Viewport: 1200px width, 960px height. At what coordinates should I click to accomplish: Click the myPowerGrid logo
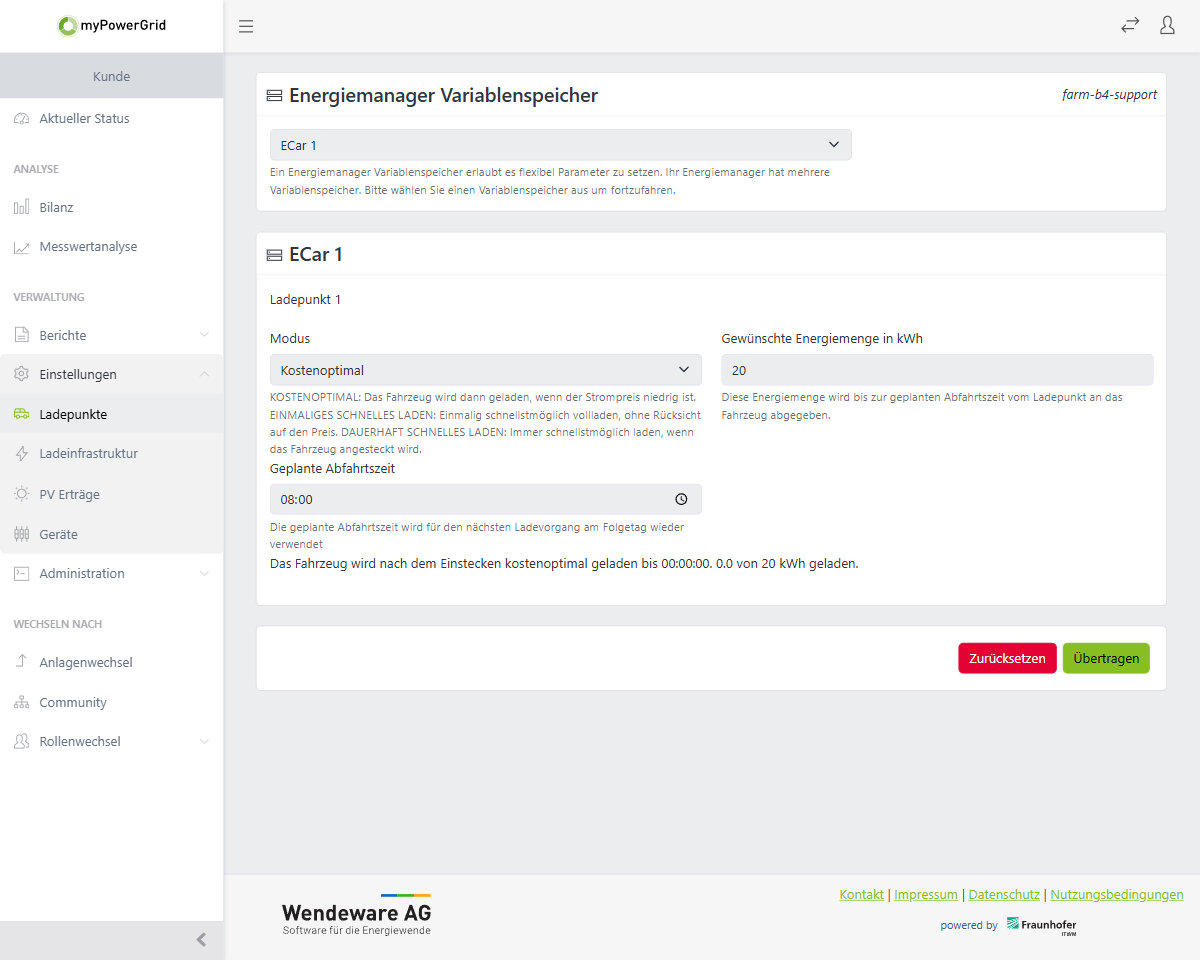[112, 26]
